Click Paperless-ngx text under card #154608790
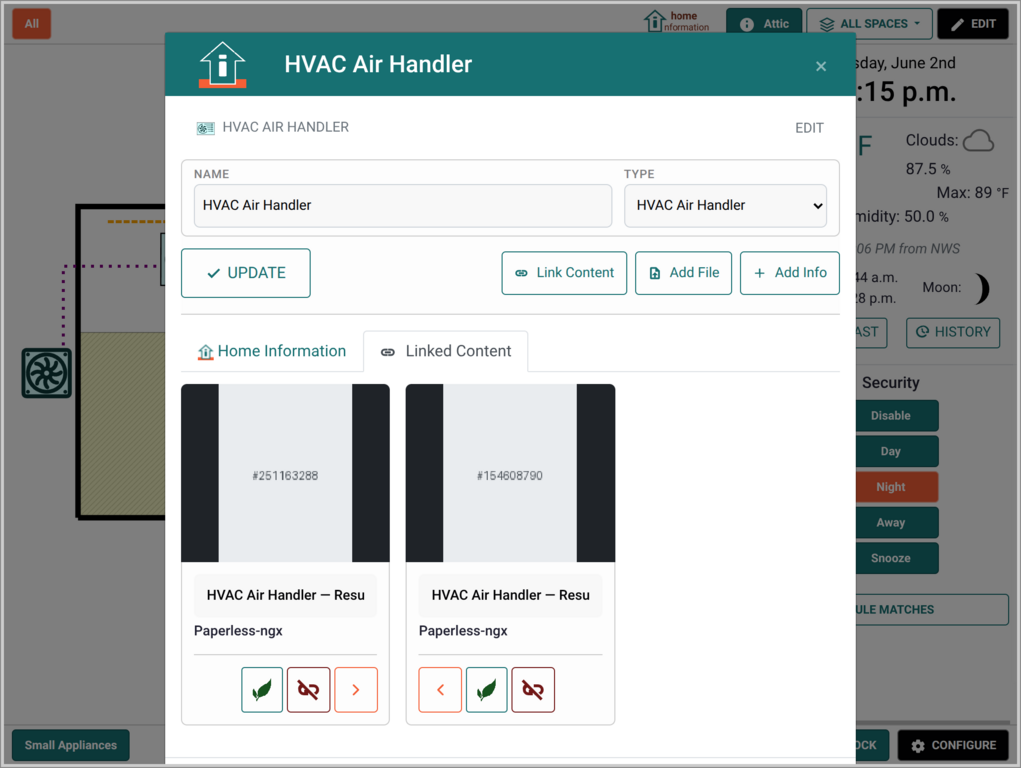1021x768 pixels. [x=463, y=631]
